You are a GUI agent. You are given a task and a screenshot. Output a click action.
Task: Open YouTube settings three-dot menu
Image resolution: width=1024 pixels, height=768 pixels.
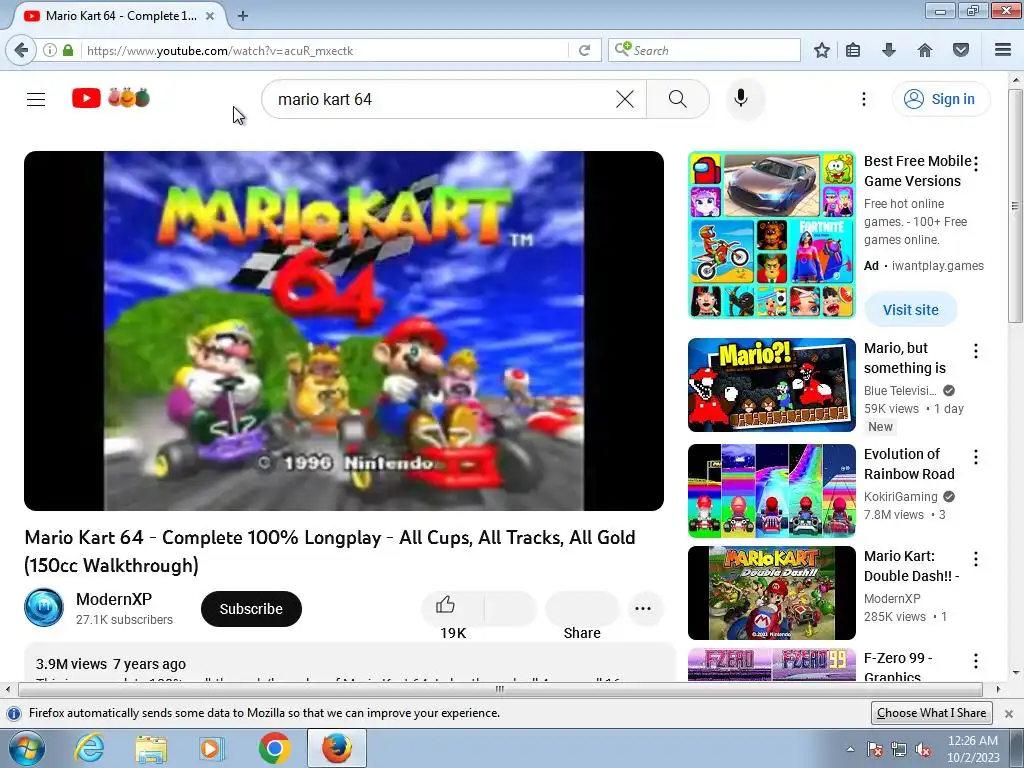pos(863,99)
